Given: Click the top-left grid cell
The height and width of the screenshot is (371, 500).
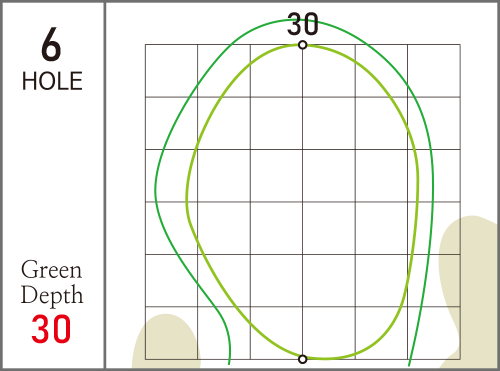Looking at the screenshot, I should [171, 71].
